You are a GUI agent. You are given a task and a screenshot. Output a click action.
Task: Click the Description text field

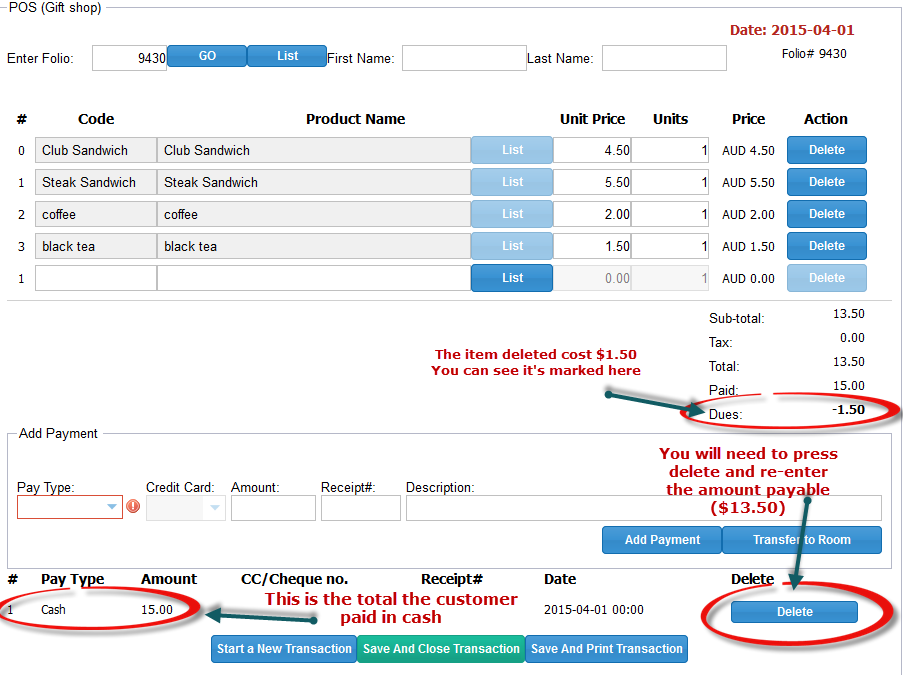point(643,508)
